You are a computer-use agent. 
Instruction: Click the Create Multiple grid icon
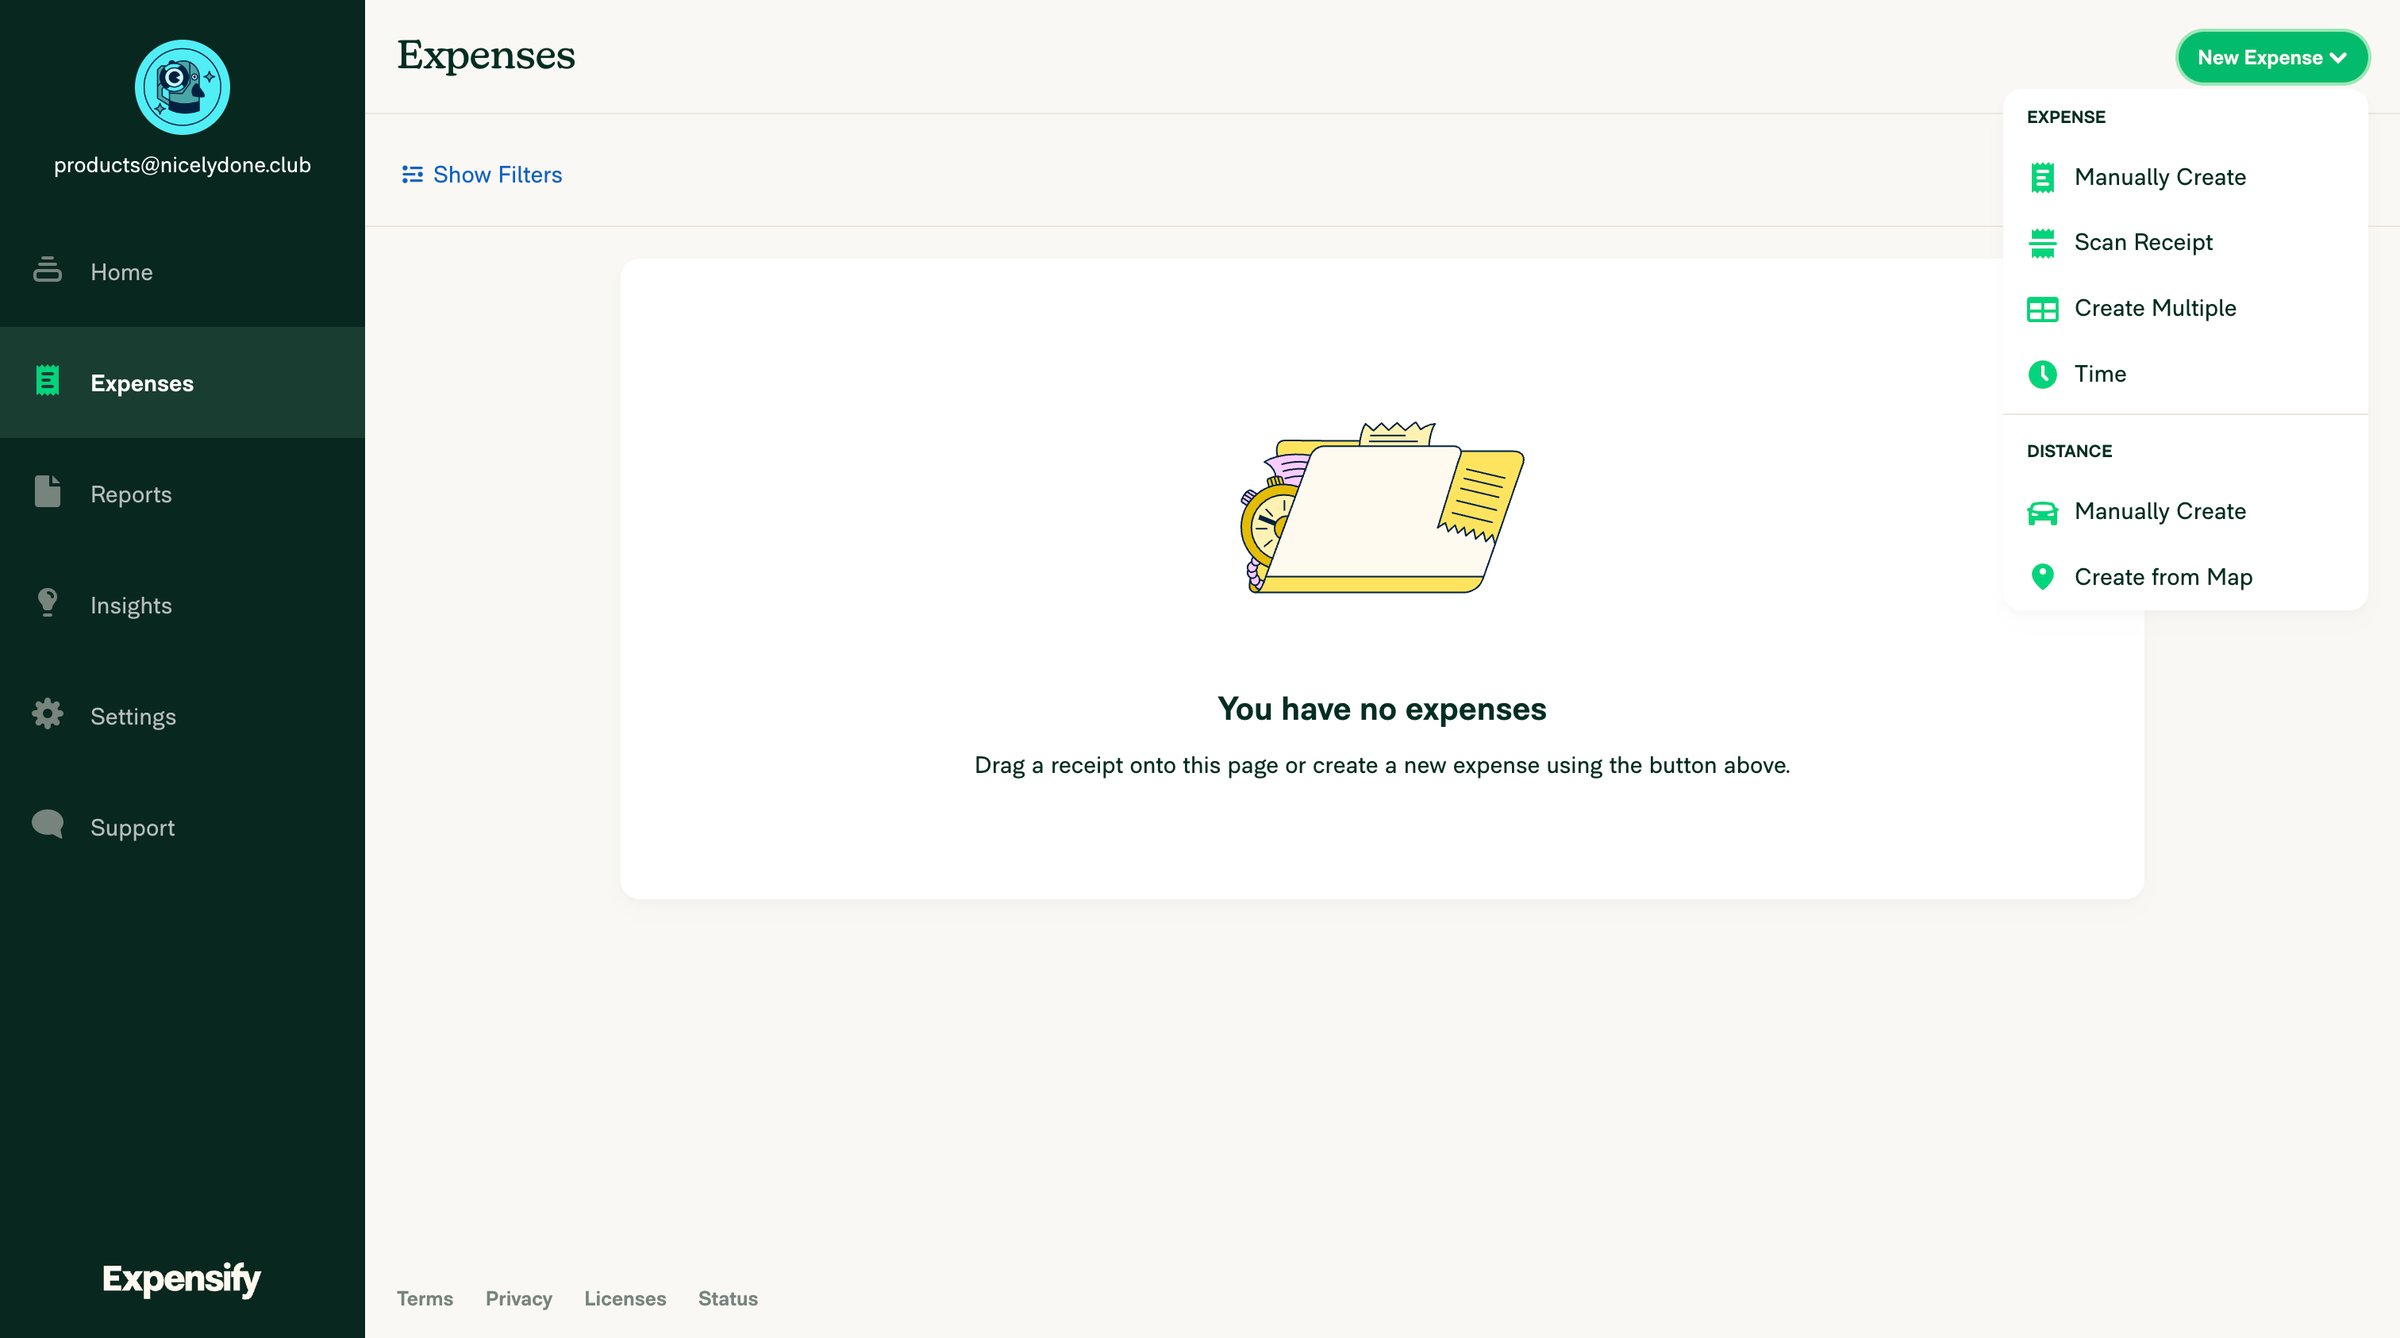[x=2042, y=309]
